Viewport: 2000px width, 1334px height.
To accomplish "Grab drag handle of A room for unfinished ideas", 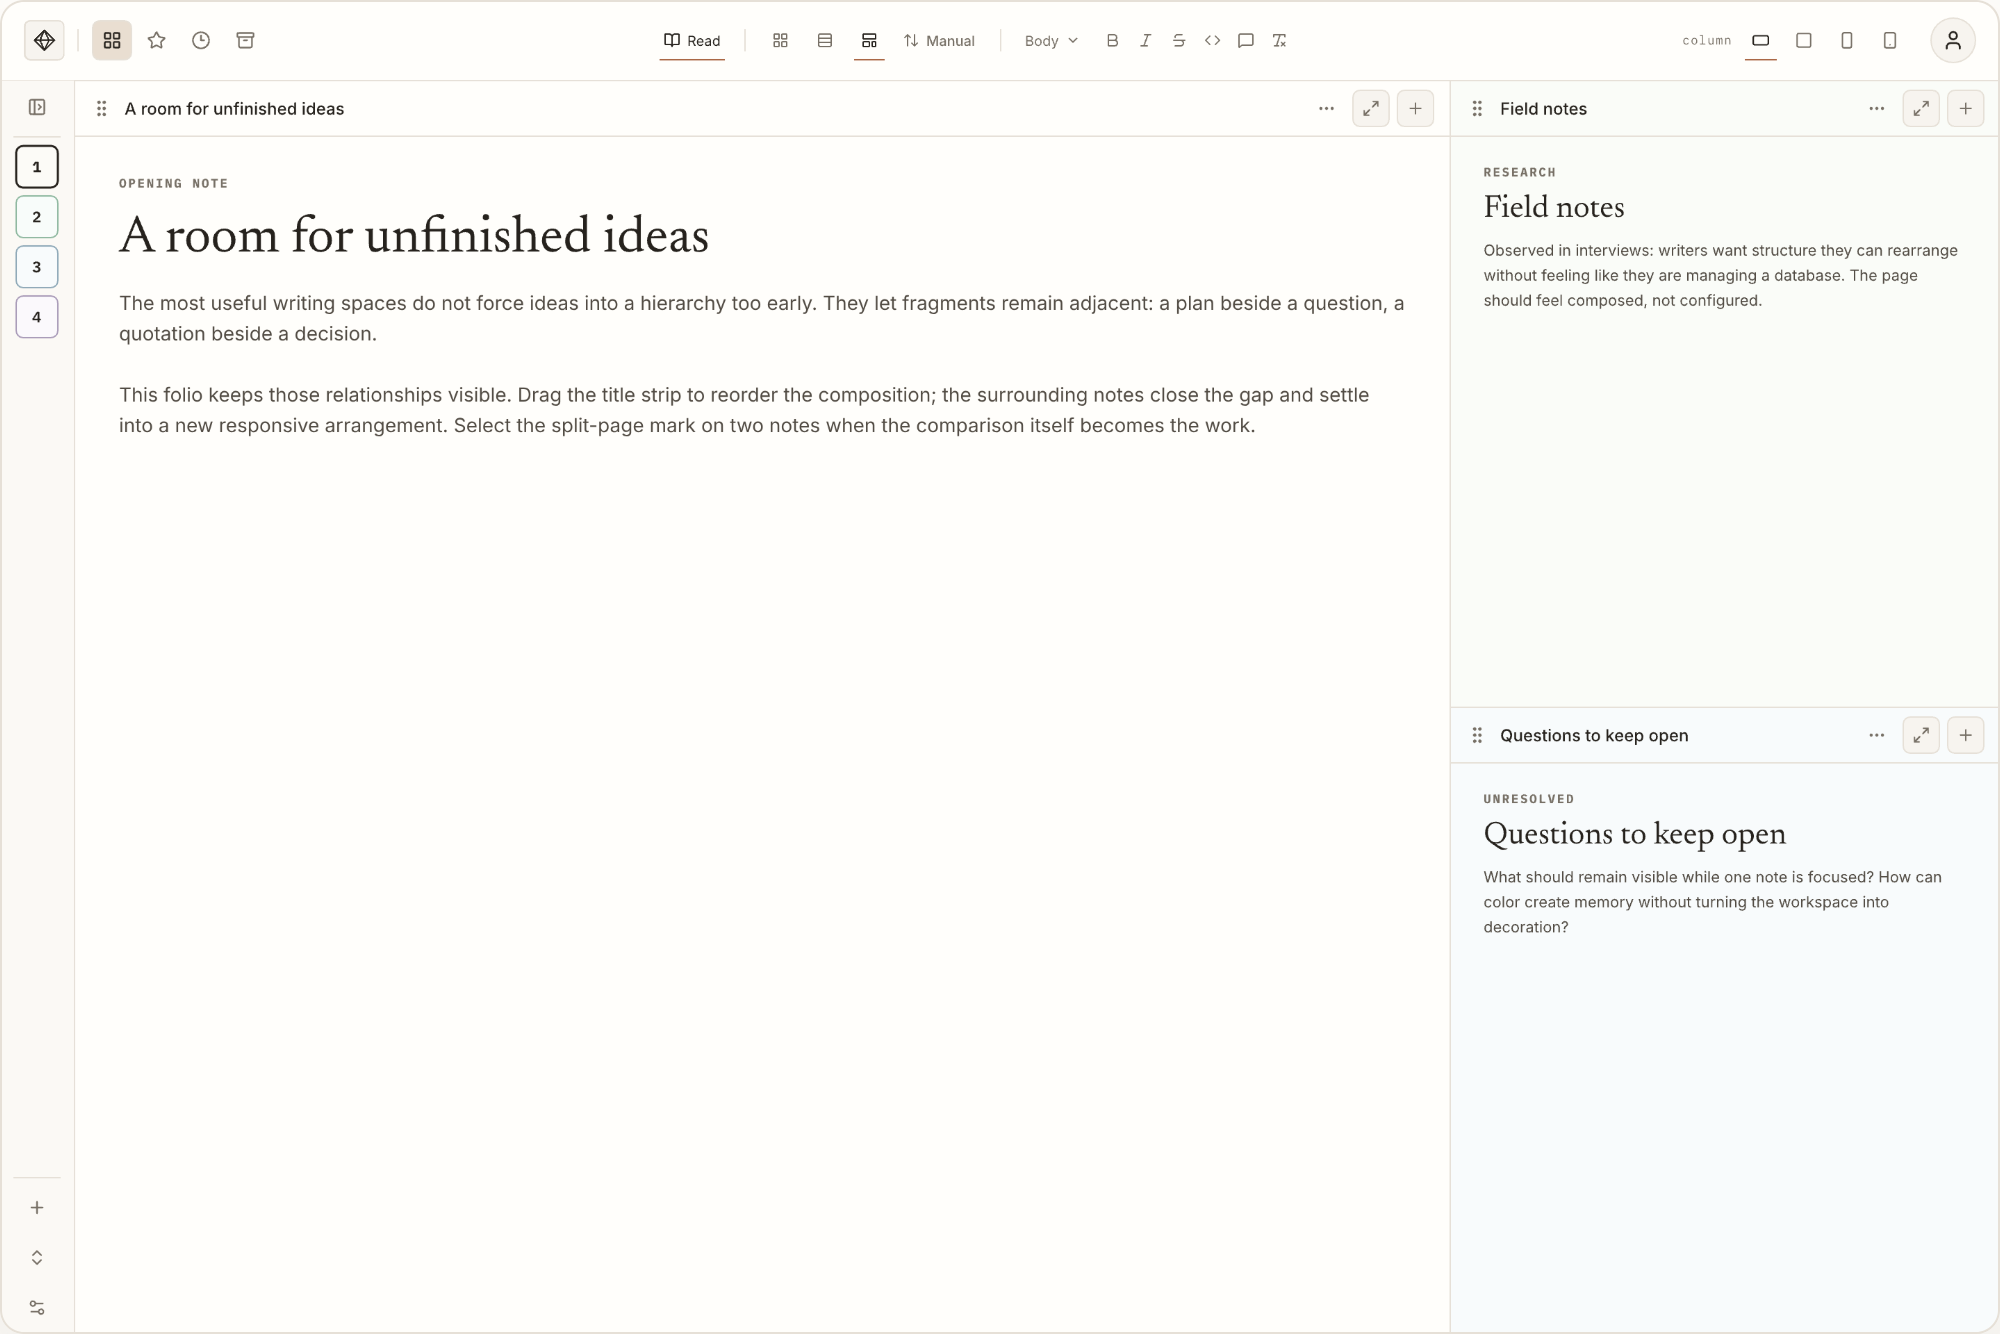I will pos(101,109).
